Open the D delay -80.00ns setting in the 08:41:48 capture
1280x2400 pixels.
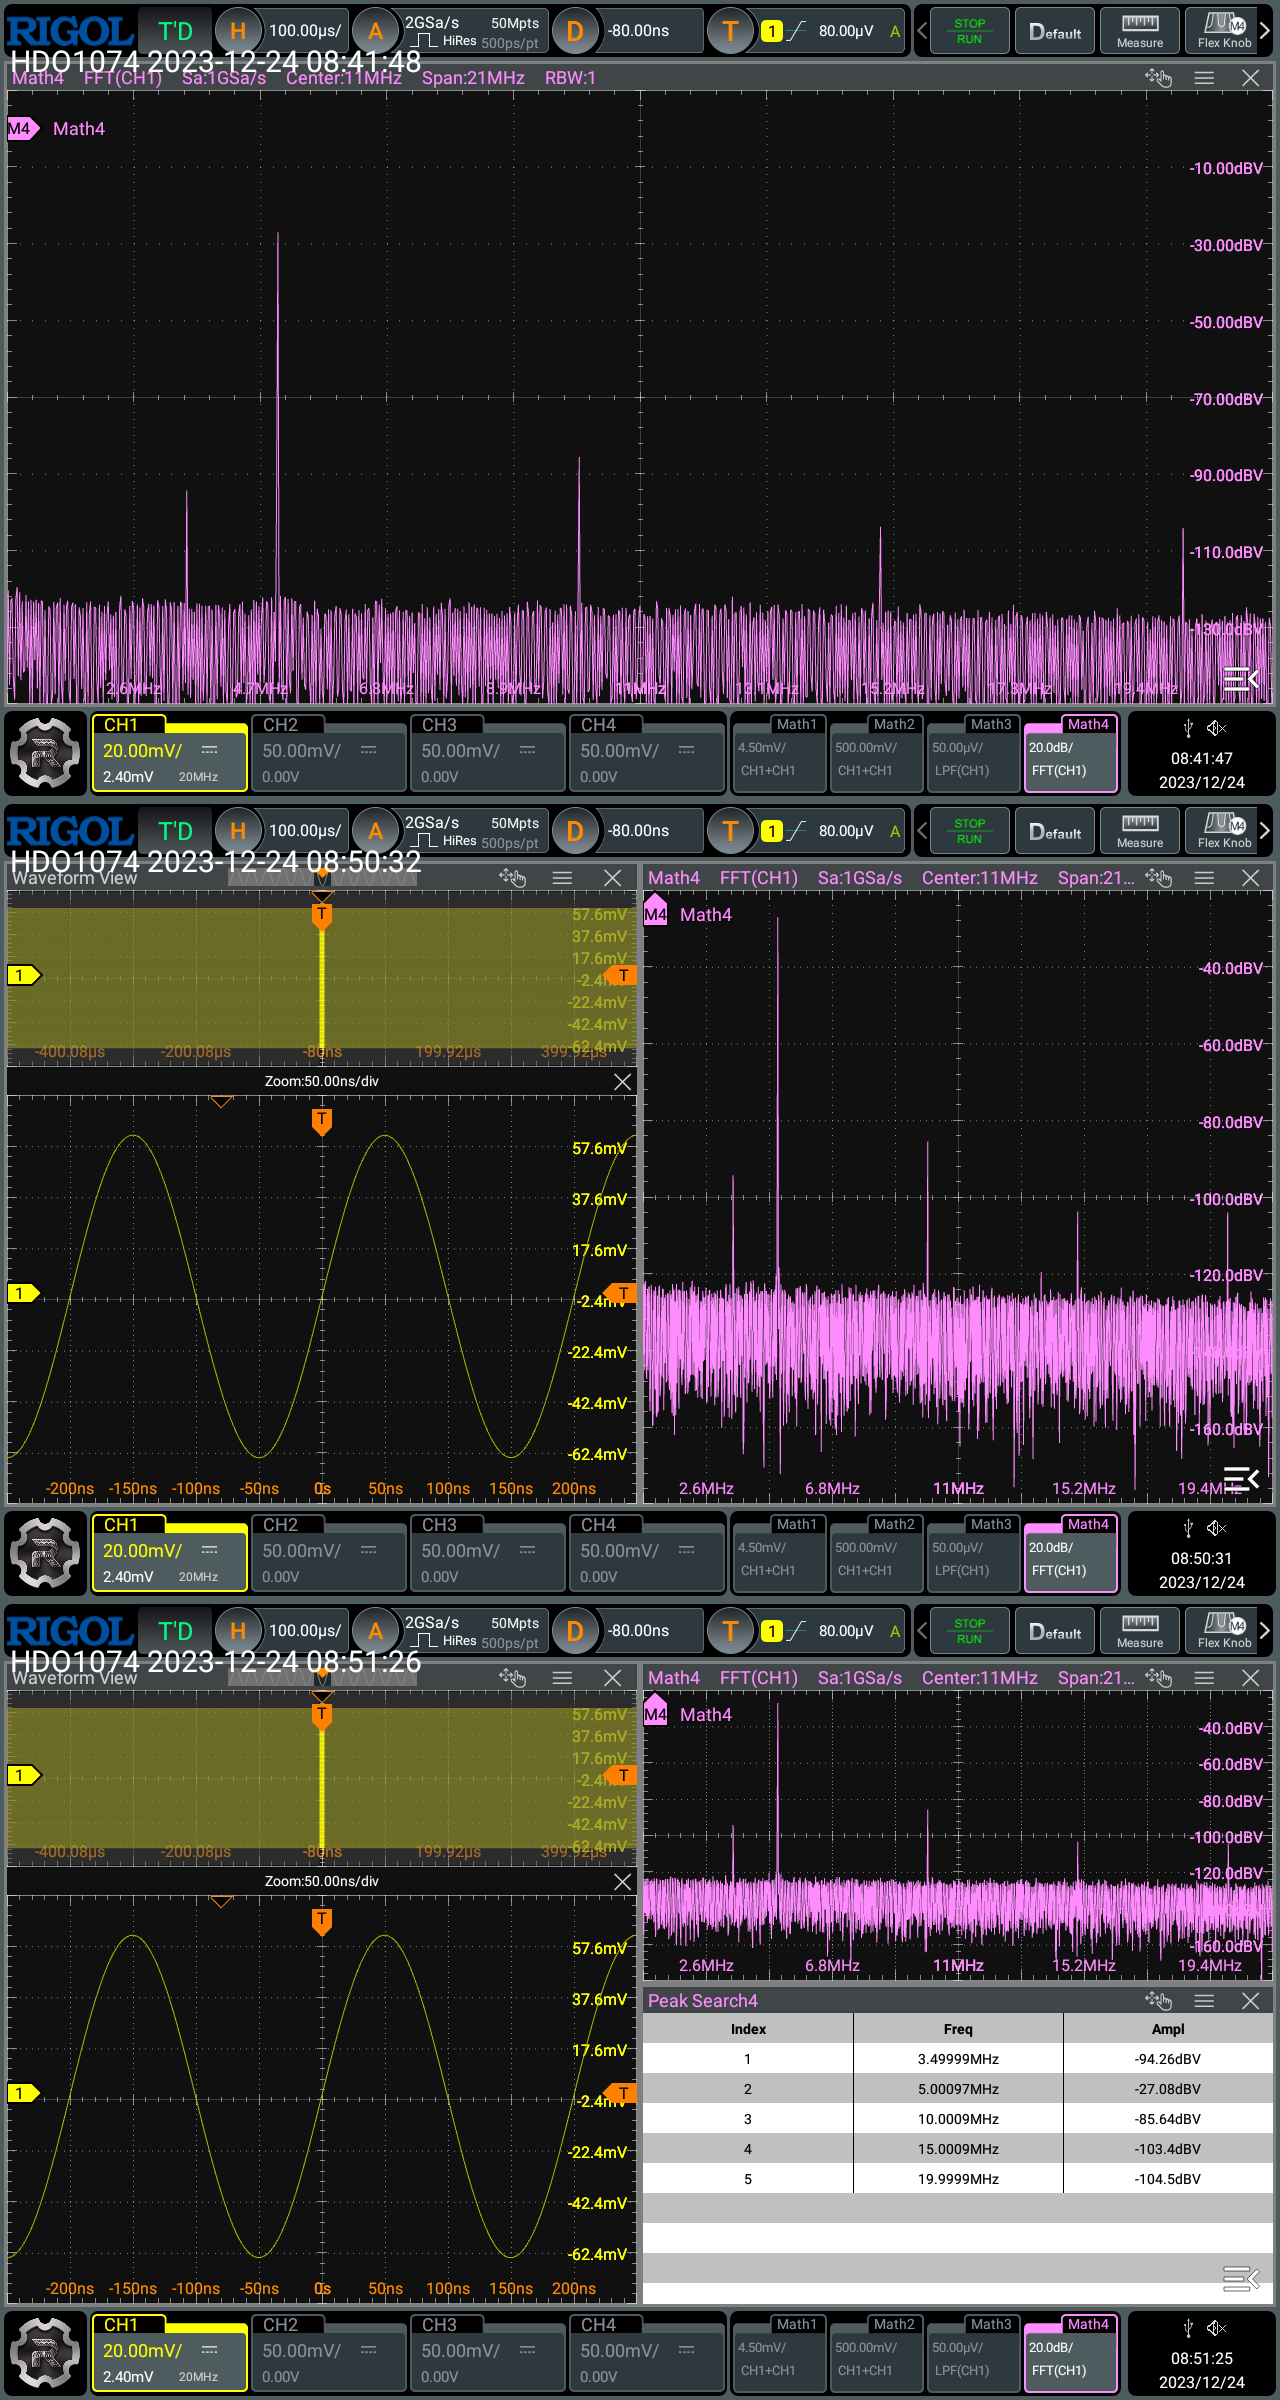pyautogui.click(x=626, y=31)
